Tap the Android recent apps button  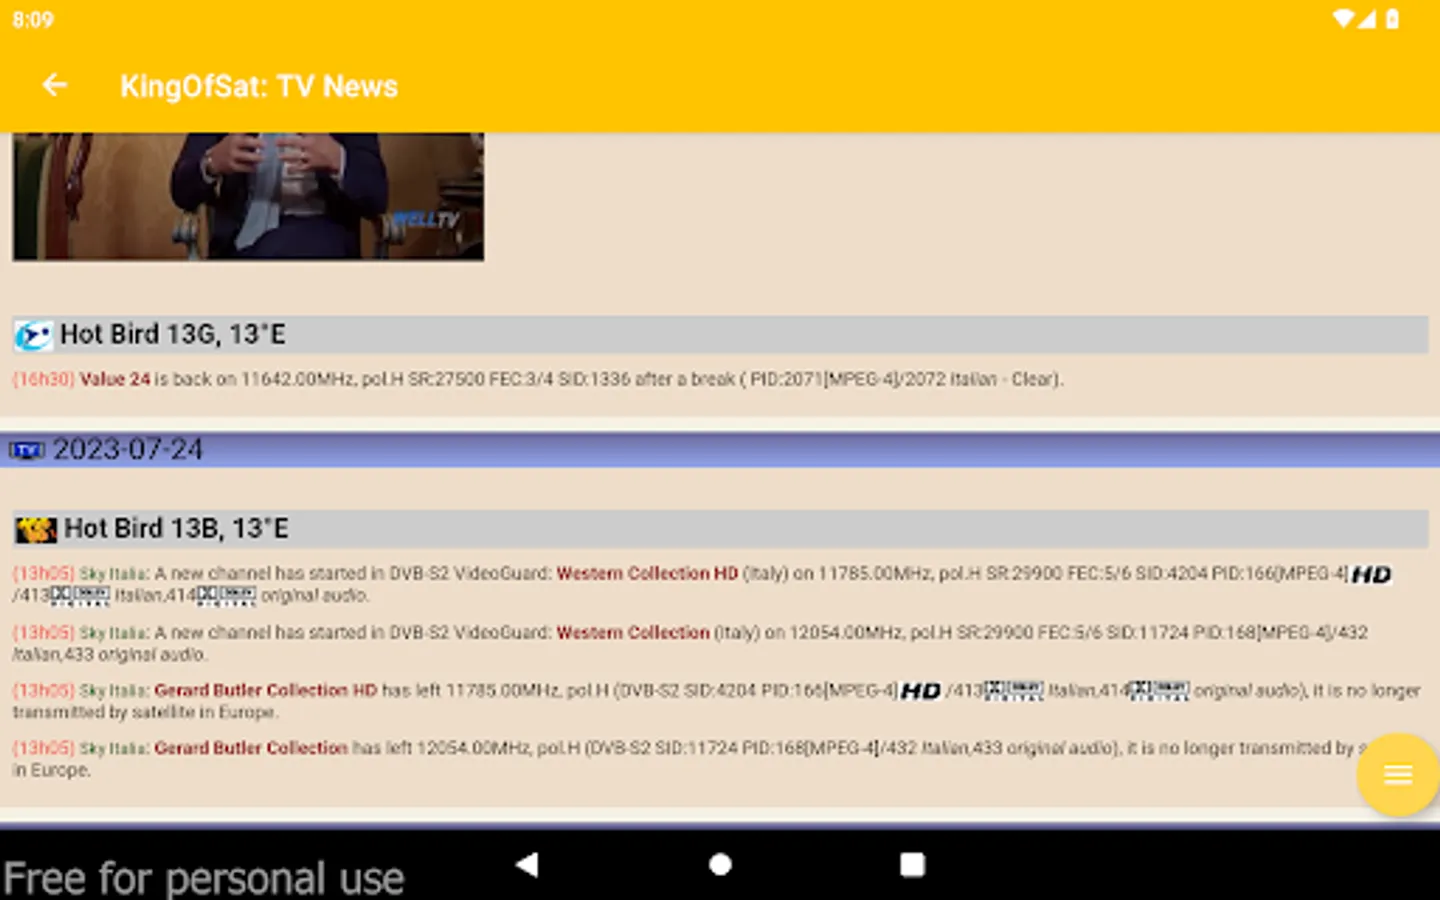[x=912, y=864]
